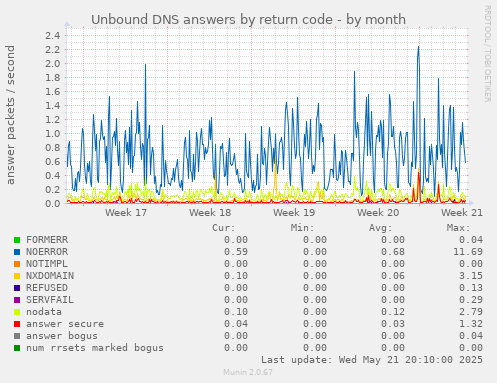Click NOERROR average value 0.68
This screenshot has height=383, width=497.
pyautogui.click(x=393, y=252)
